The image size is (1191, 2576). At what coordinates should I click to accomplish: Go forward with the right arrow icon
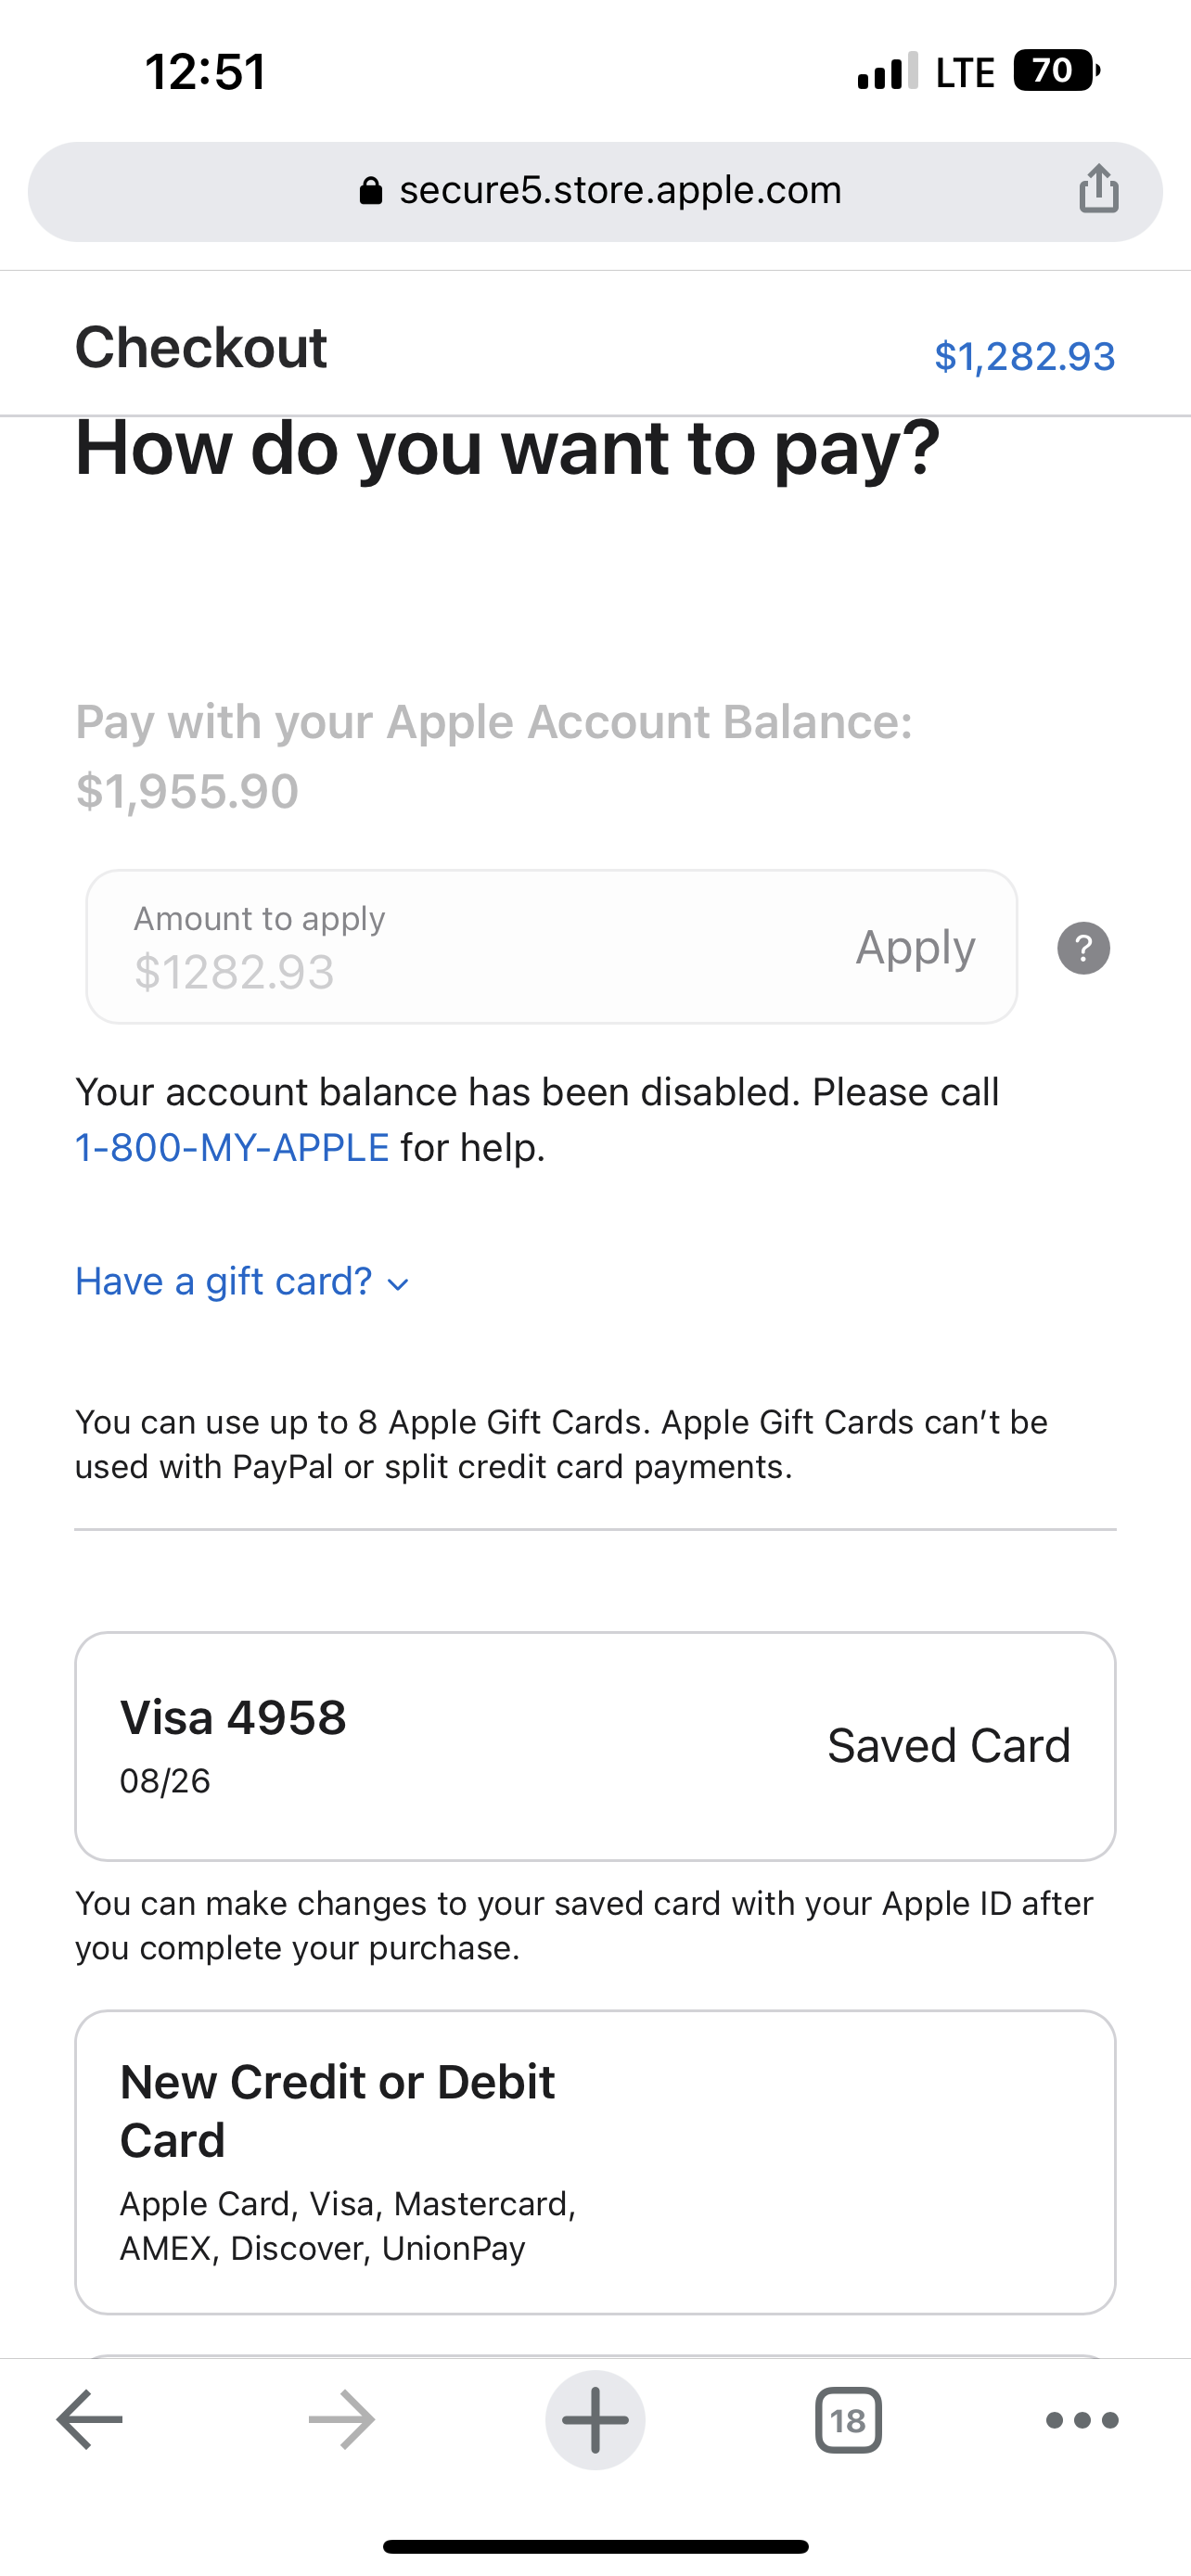tap(342, 2419)
